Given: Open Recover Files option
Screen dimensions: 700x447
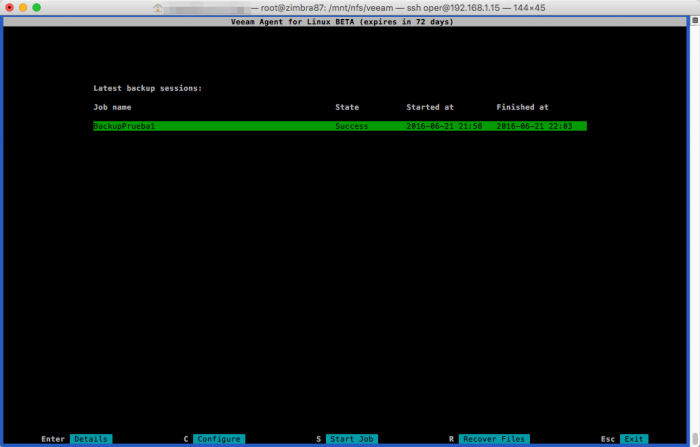Looking at the screenshot, I should tap(494, 439).
